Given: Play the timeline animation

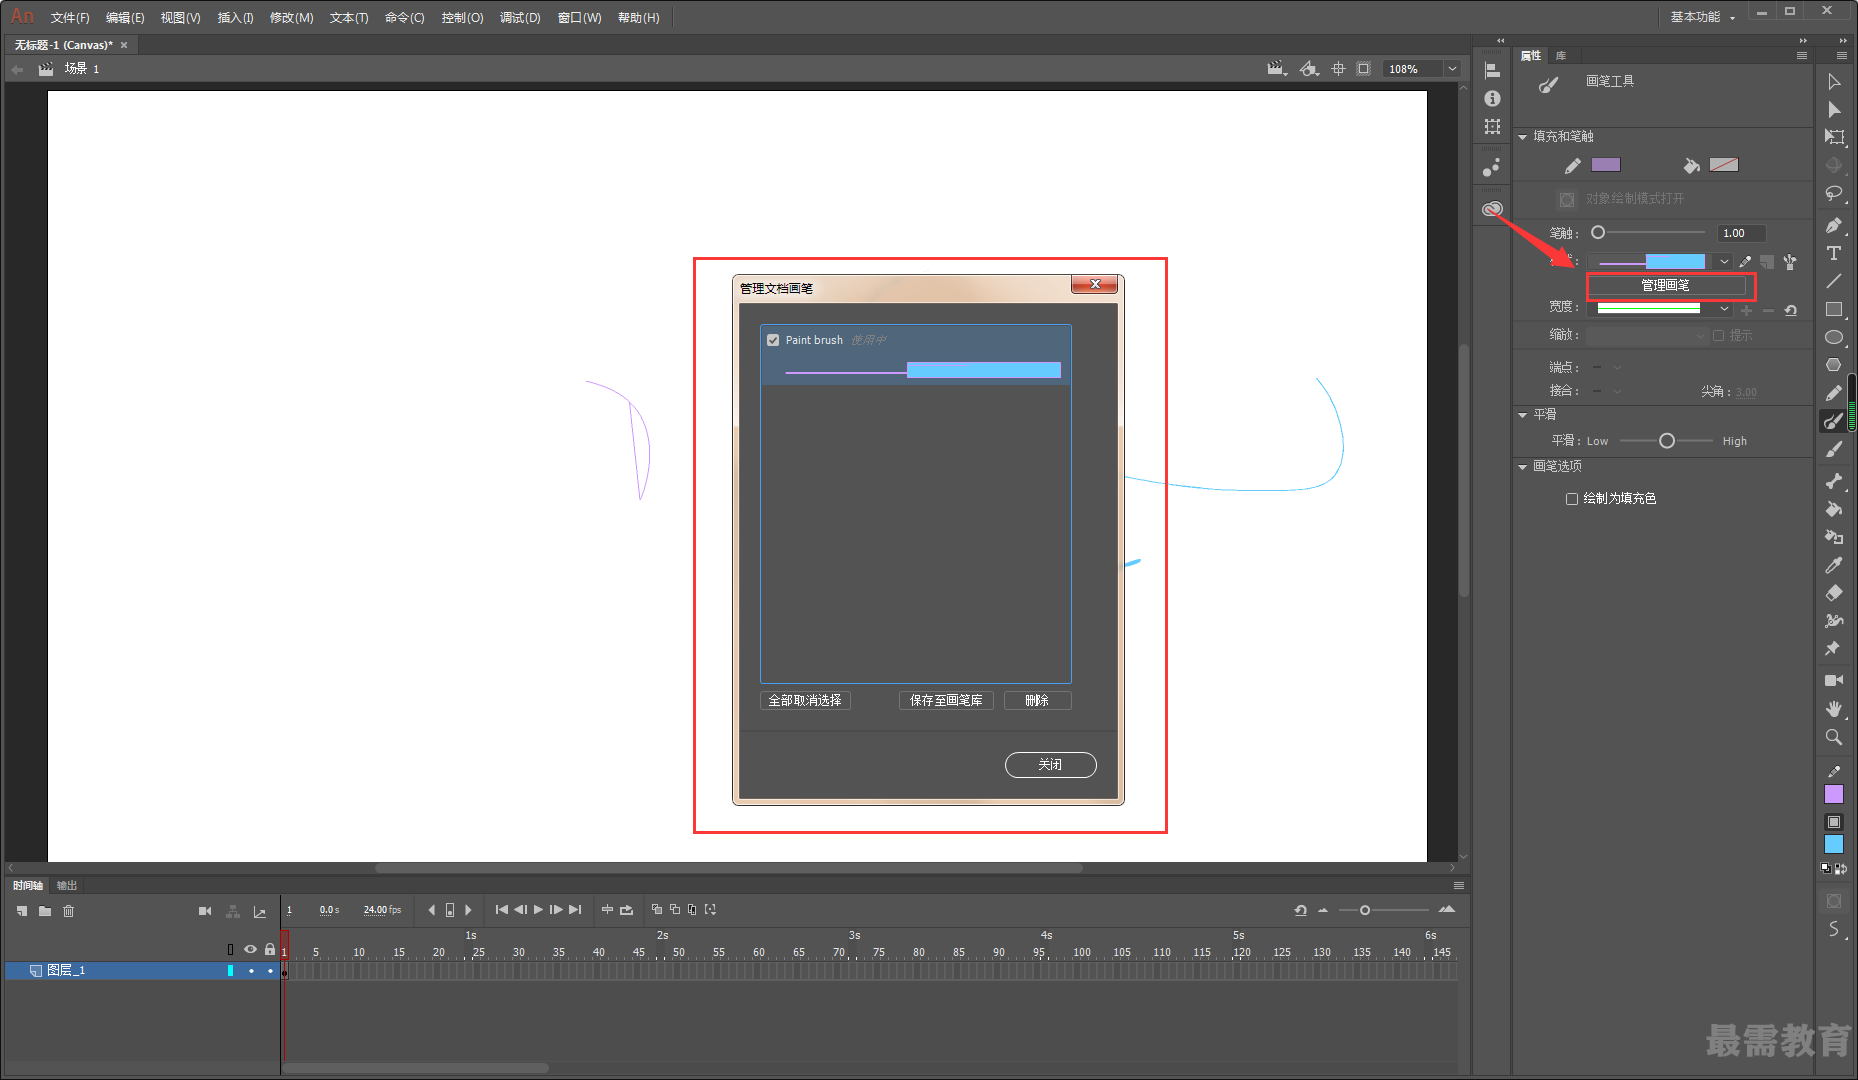Looking at the screenshot, I should coord(538,910).
